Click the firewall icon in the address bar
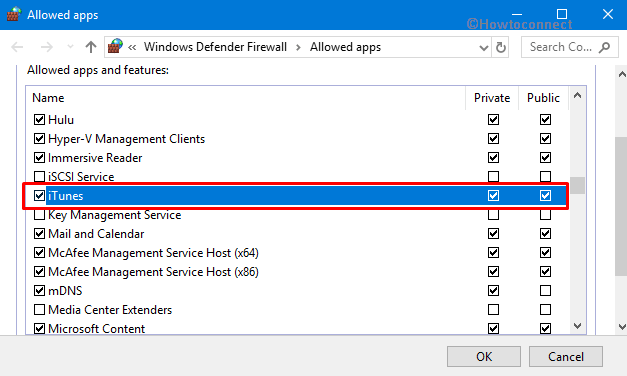Image resolution: width=627 pixels, height=376 pixels. click(x=115, y=46)
